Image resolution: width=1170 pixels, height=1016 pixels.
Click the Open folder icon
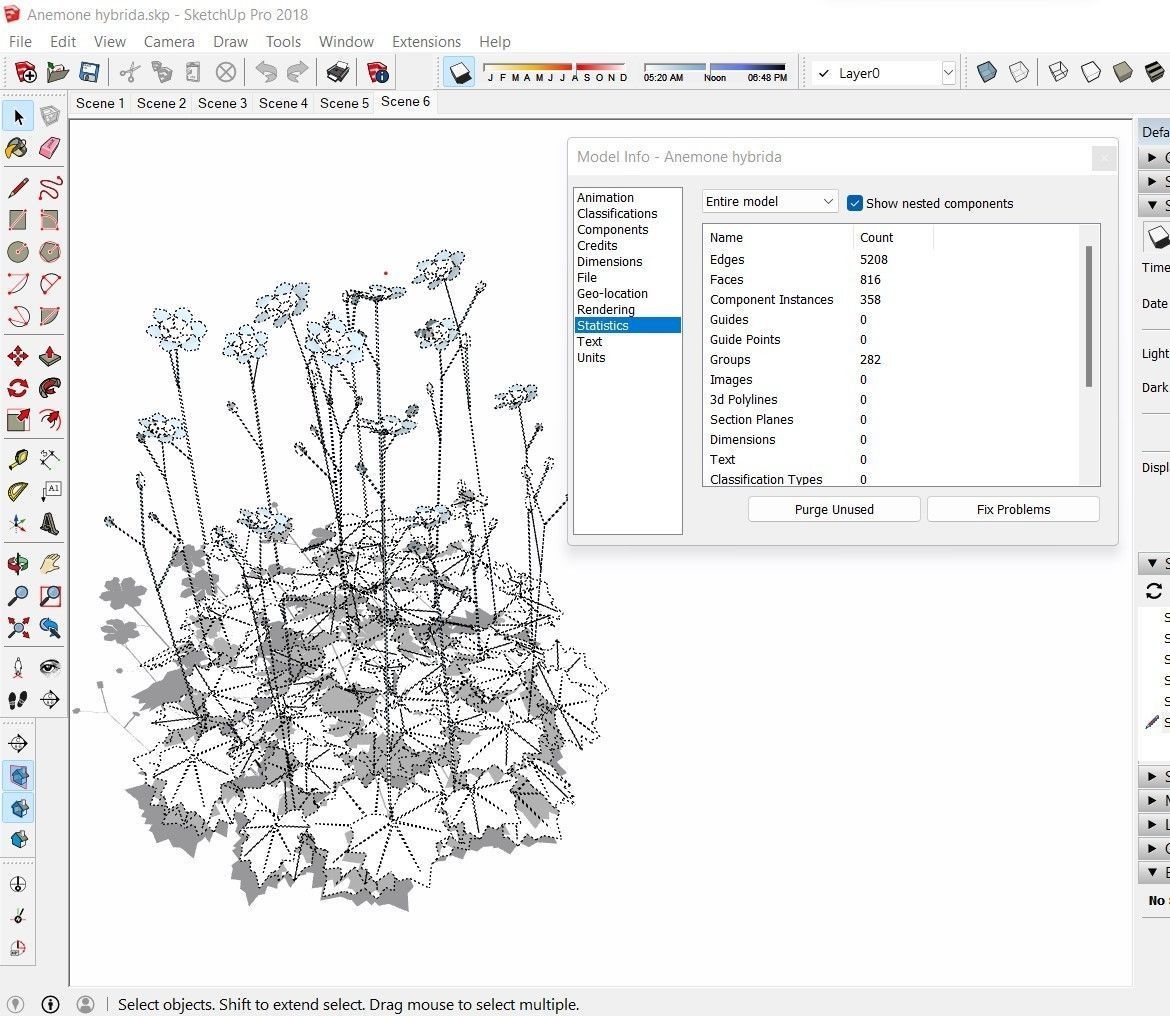[x=57, y=72]
